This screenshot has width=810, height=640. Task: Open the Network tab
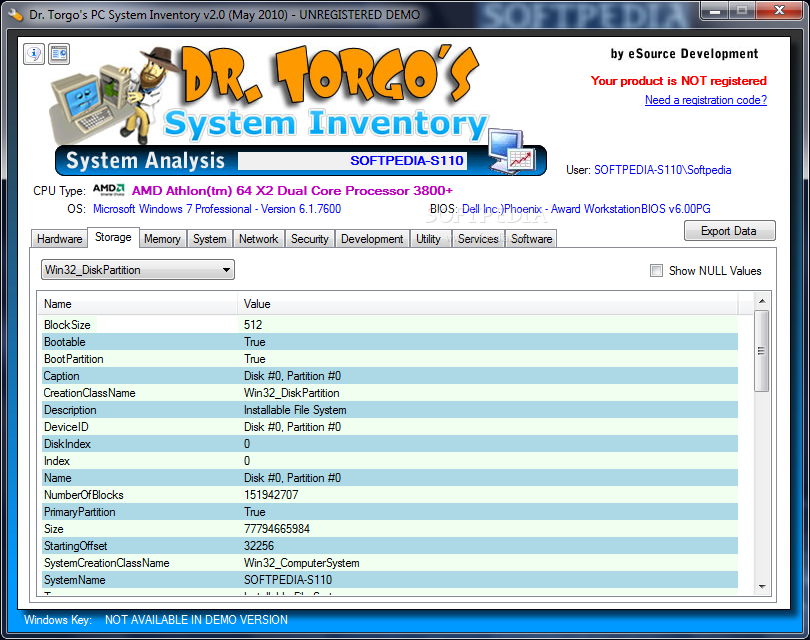[x=259, y=239]
